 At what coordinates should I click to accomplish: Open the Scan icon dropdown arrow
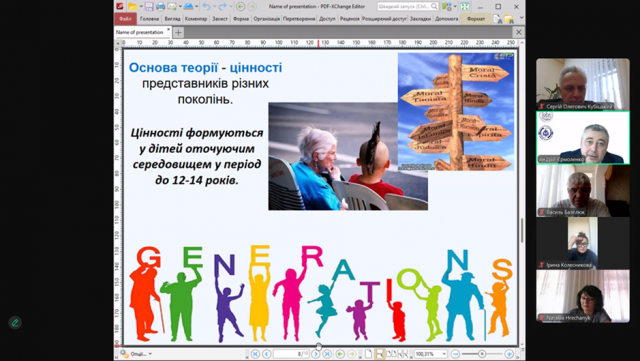click(196, 7)
